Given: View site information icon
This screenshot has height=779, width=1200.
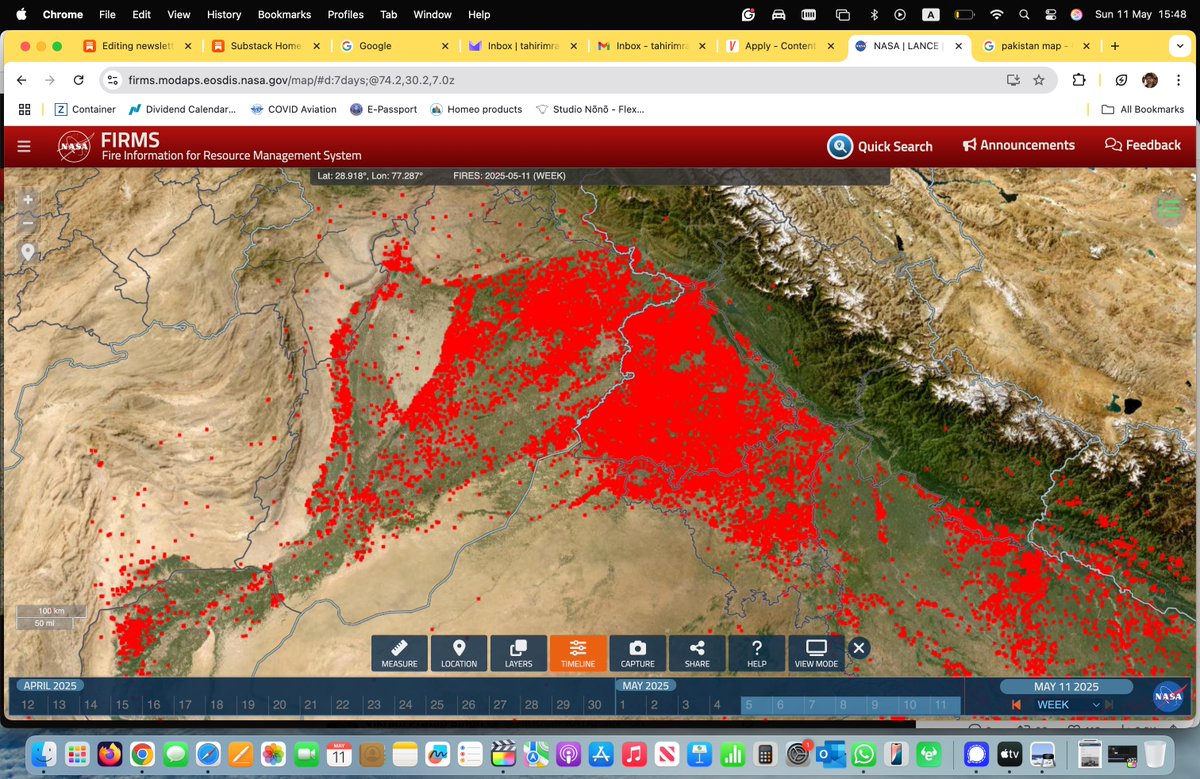Looking at the screenshot, I should pyautogui.click(x=112, y=80).
